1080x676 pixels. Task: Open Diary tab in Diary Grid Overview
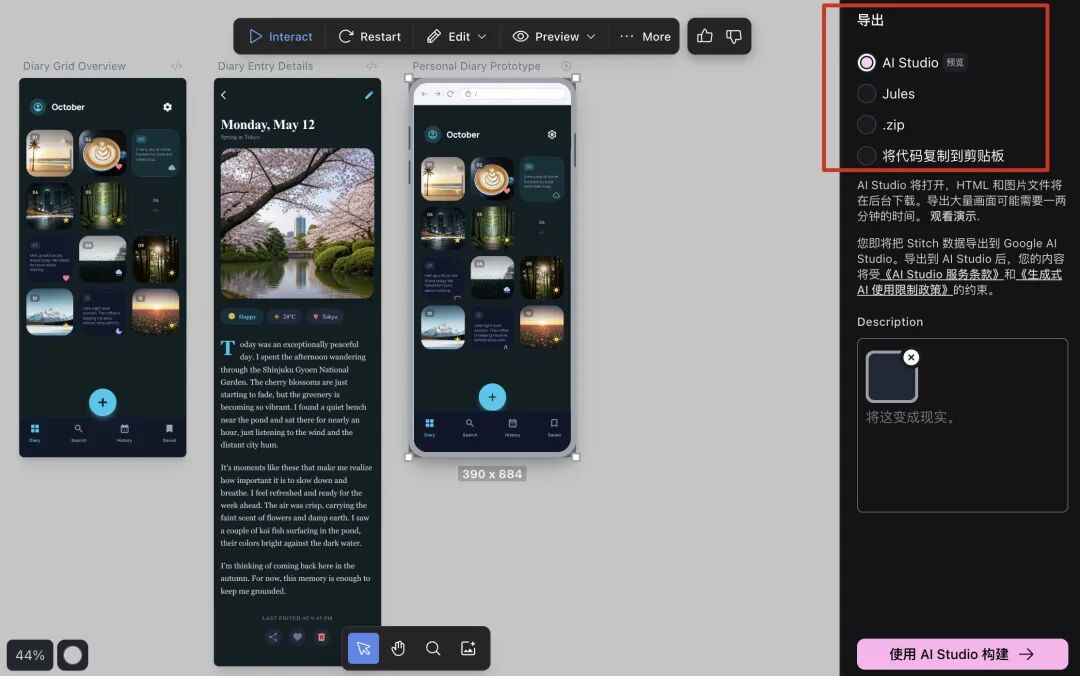[34, 433]
